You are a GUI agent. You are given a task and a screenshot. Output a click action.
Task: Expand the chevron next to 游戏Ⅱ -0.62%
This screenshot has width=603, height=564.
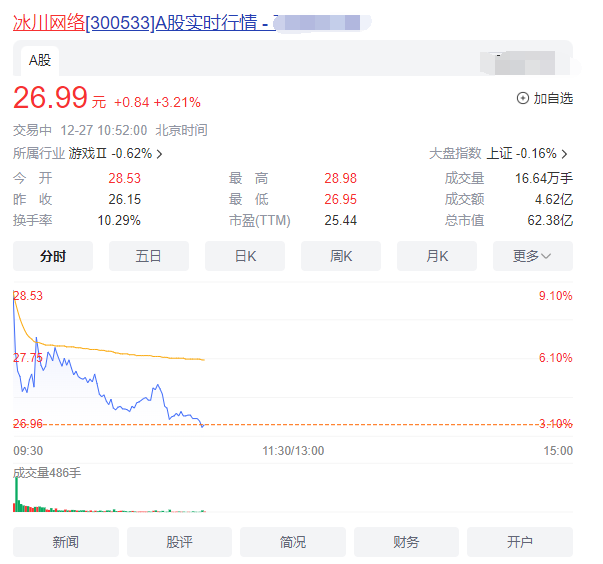pyautogui.click(x=159, y=154)
